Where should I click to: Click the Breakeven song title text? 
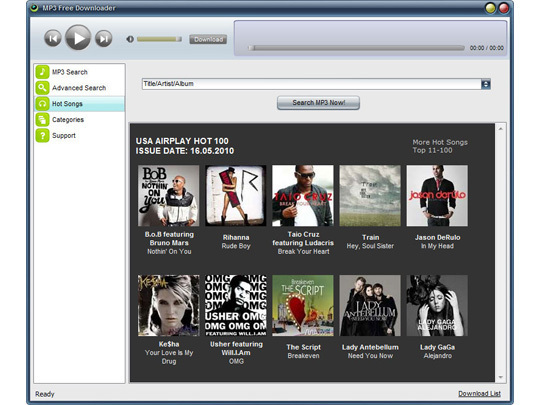click(x=303, y=356)
